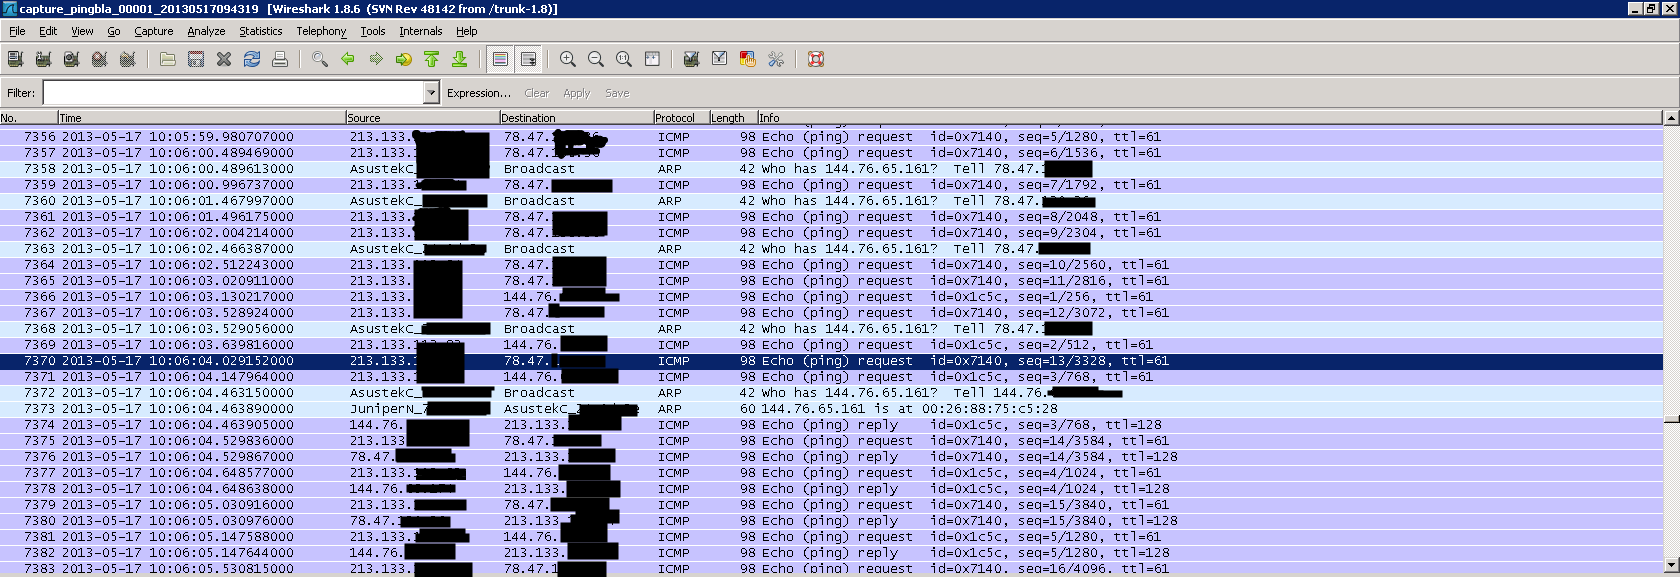Jump to first packet icon
Image resolution: width=1680 pixels, height=577 pixels.
coord(432,60)
